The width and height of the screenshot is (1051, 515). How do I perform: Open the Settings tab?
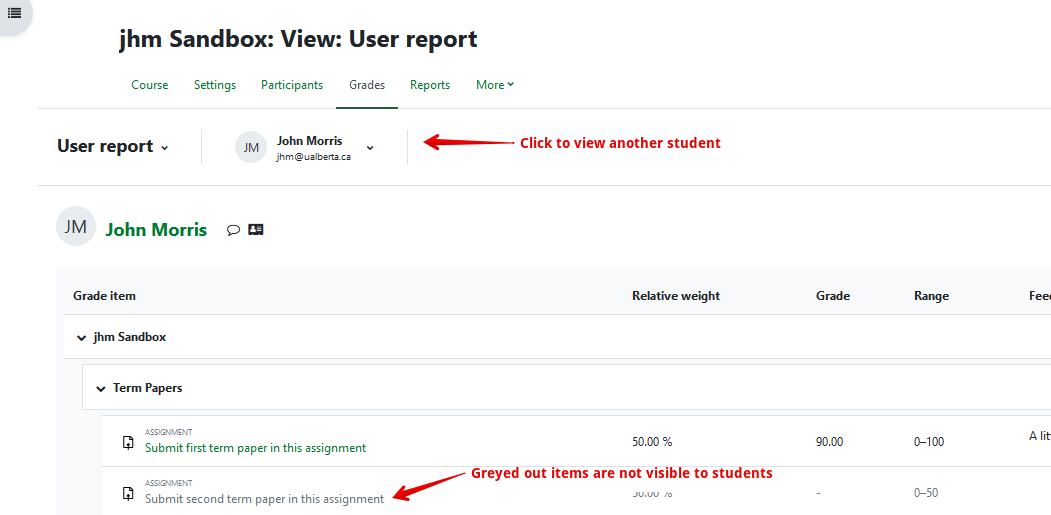[x=215, y=85]
